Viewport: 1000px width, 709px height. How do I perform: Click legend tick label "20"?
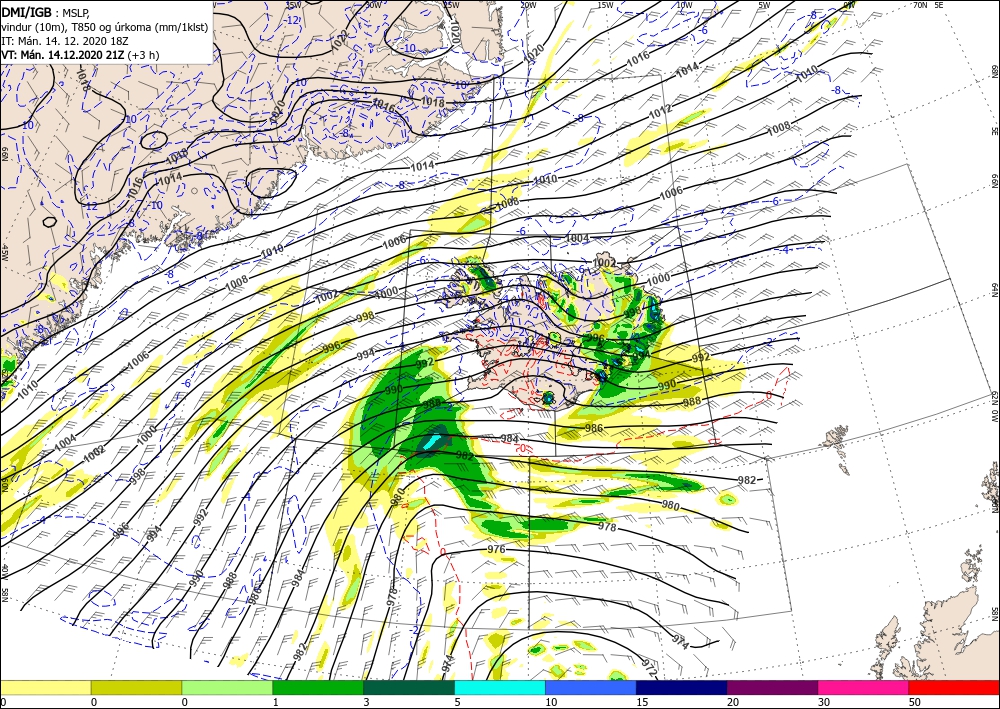point(733,703)
